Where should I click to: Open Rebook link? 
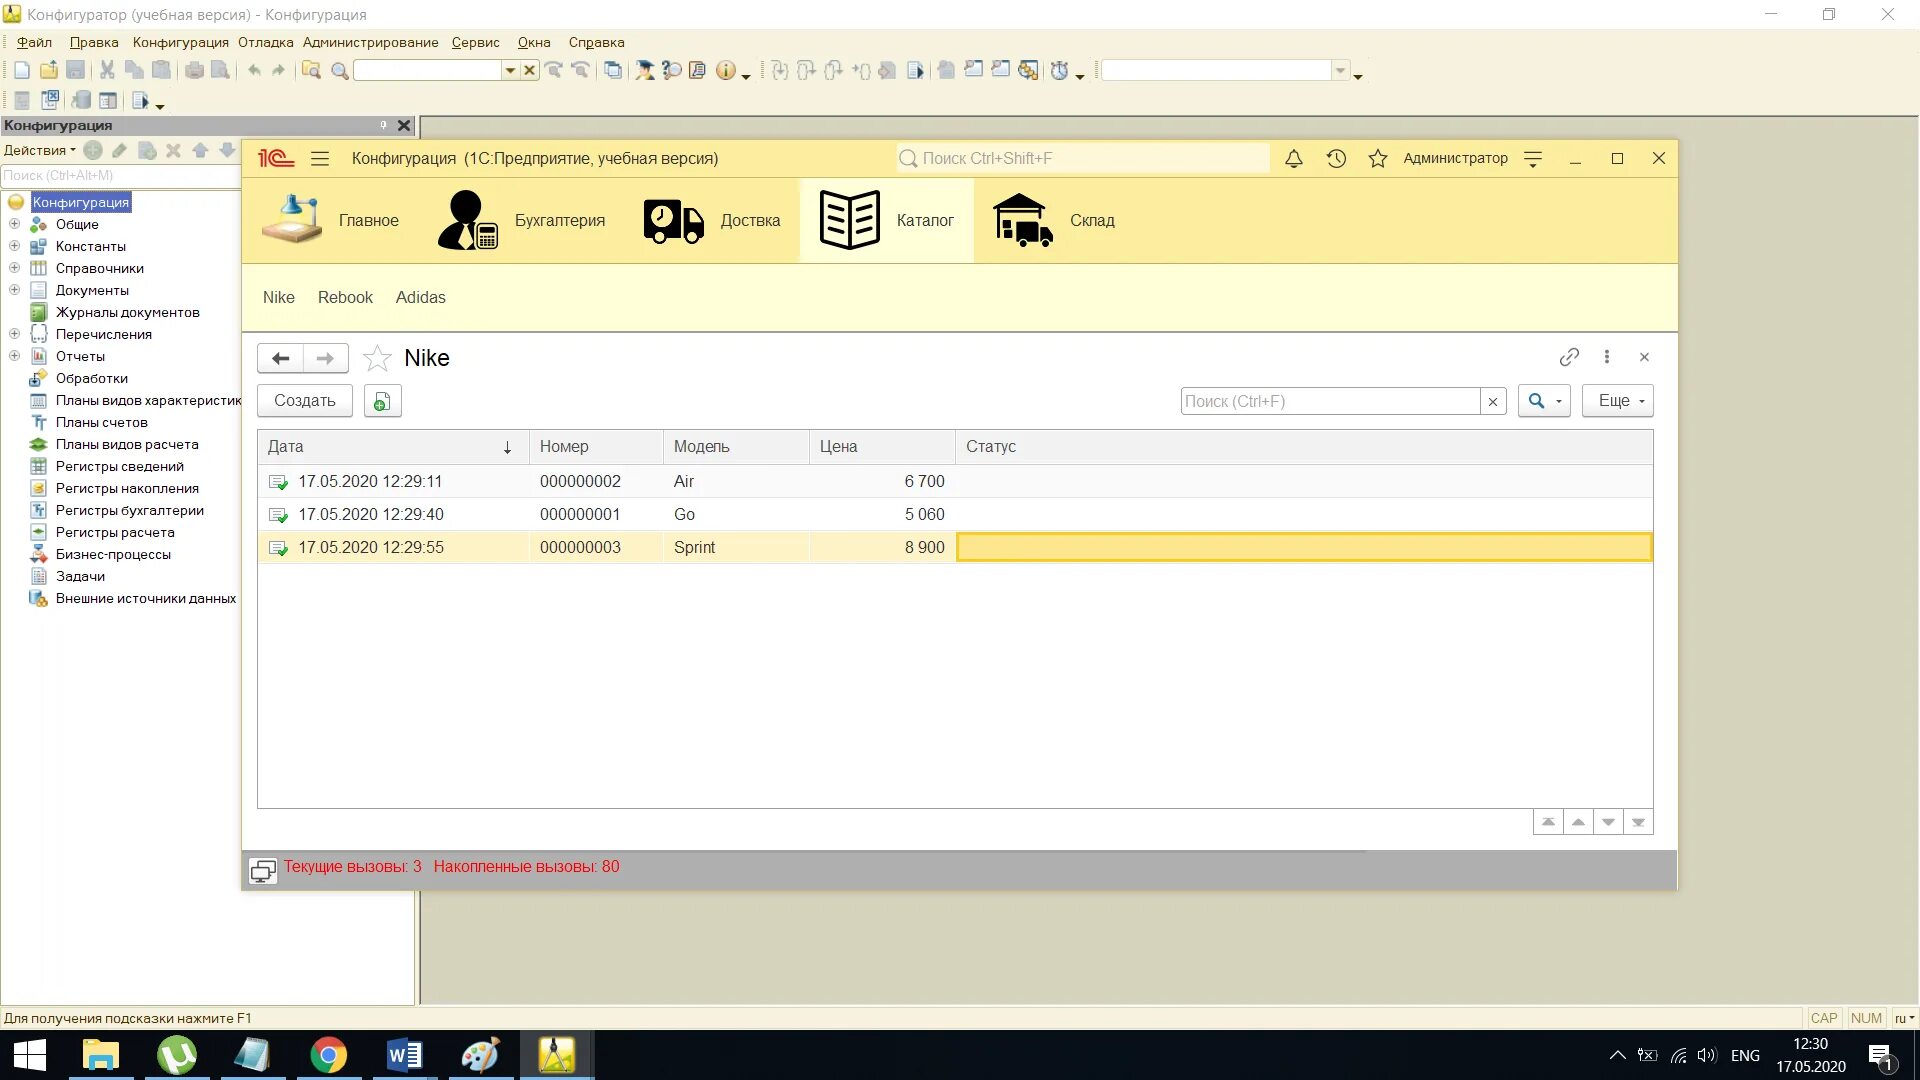tap(345, 297)
